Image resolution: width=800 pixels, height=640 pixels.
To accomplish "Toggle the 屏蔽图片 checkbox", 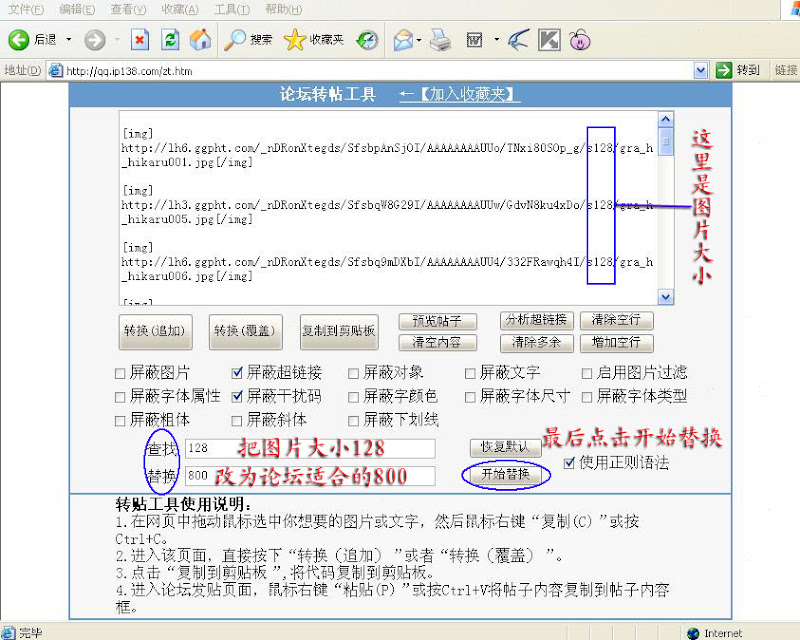I will click(120, 374).
